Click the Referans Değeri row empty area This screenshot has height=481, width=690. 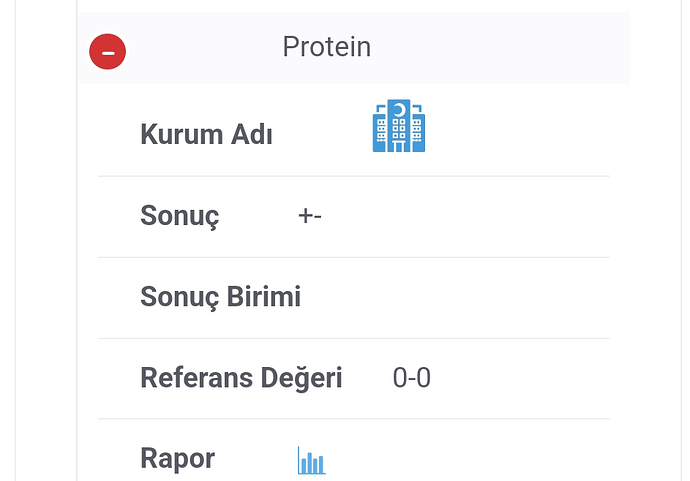click(521, 378)
